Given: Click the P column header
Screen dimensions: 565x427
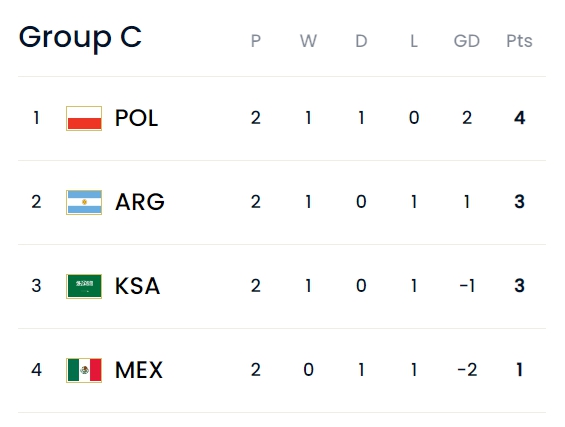Looking at the screenshot, I should pos(256,41).
